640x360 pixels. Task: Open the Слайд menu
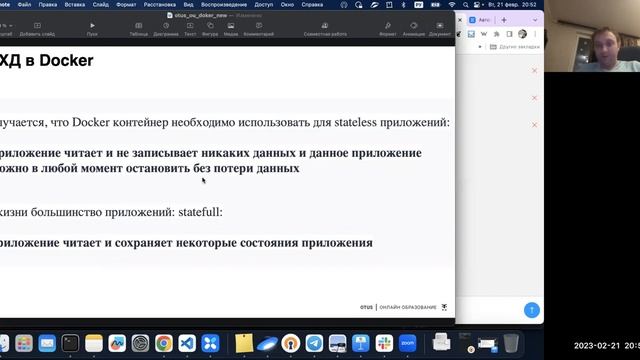click(x=100, y=4)
